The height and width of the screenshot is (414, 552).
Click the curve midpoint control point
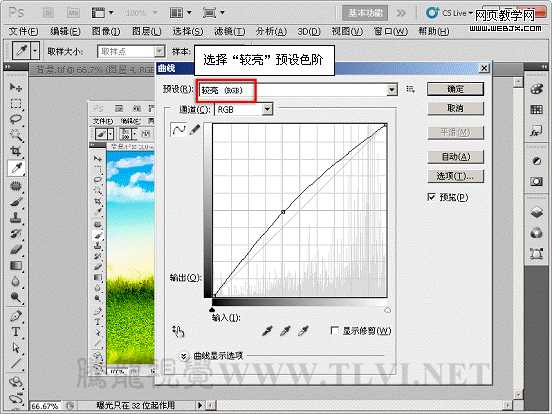coord(283,212)
